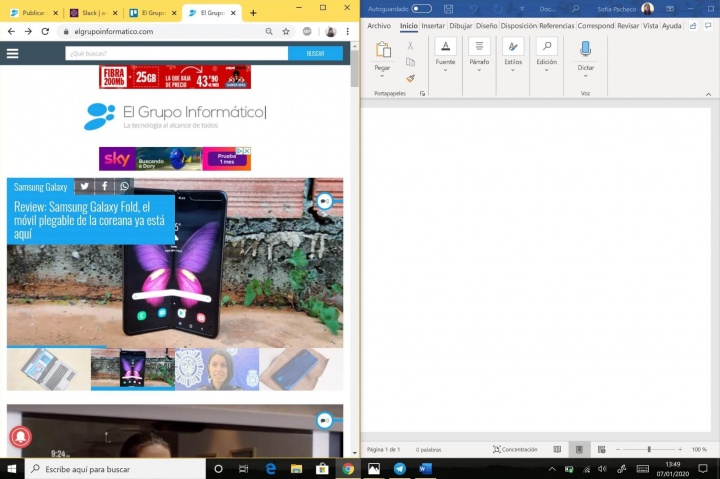Open new Chrome tab with plus button
The height and width of the screenshot is (479, 720).
point(253,13)
